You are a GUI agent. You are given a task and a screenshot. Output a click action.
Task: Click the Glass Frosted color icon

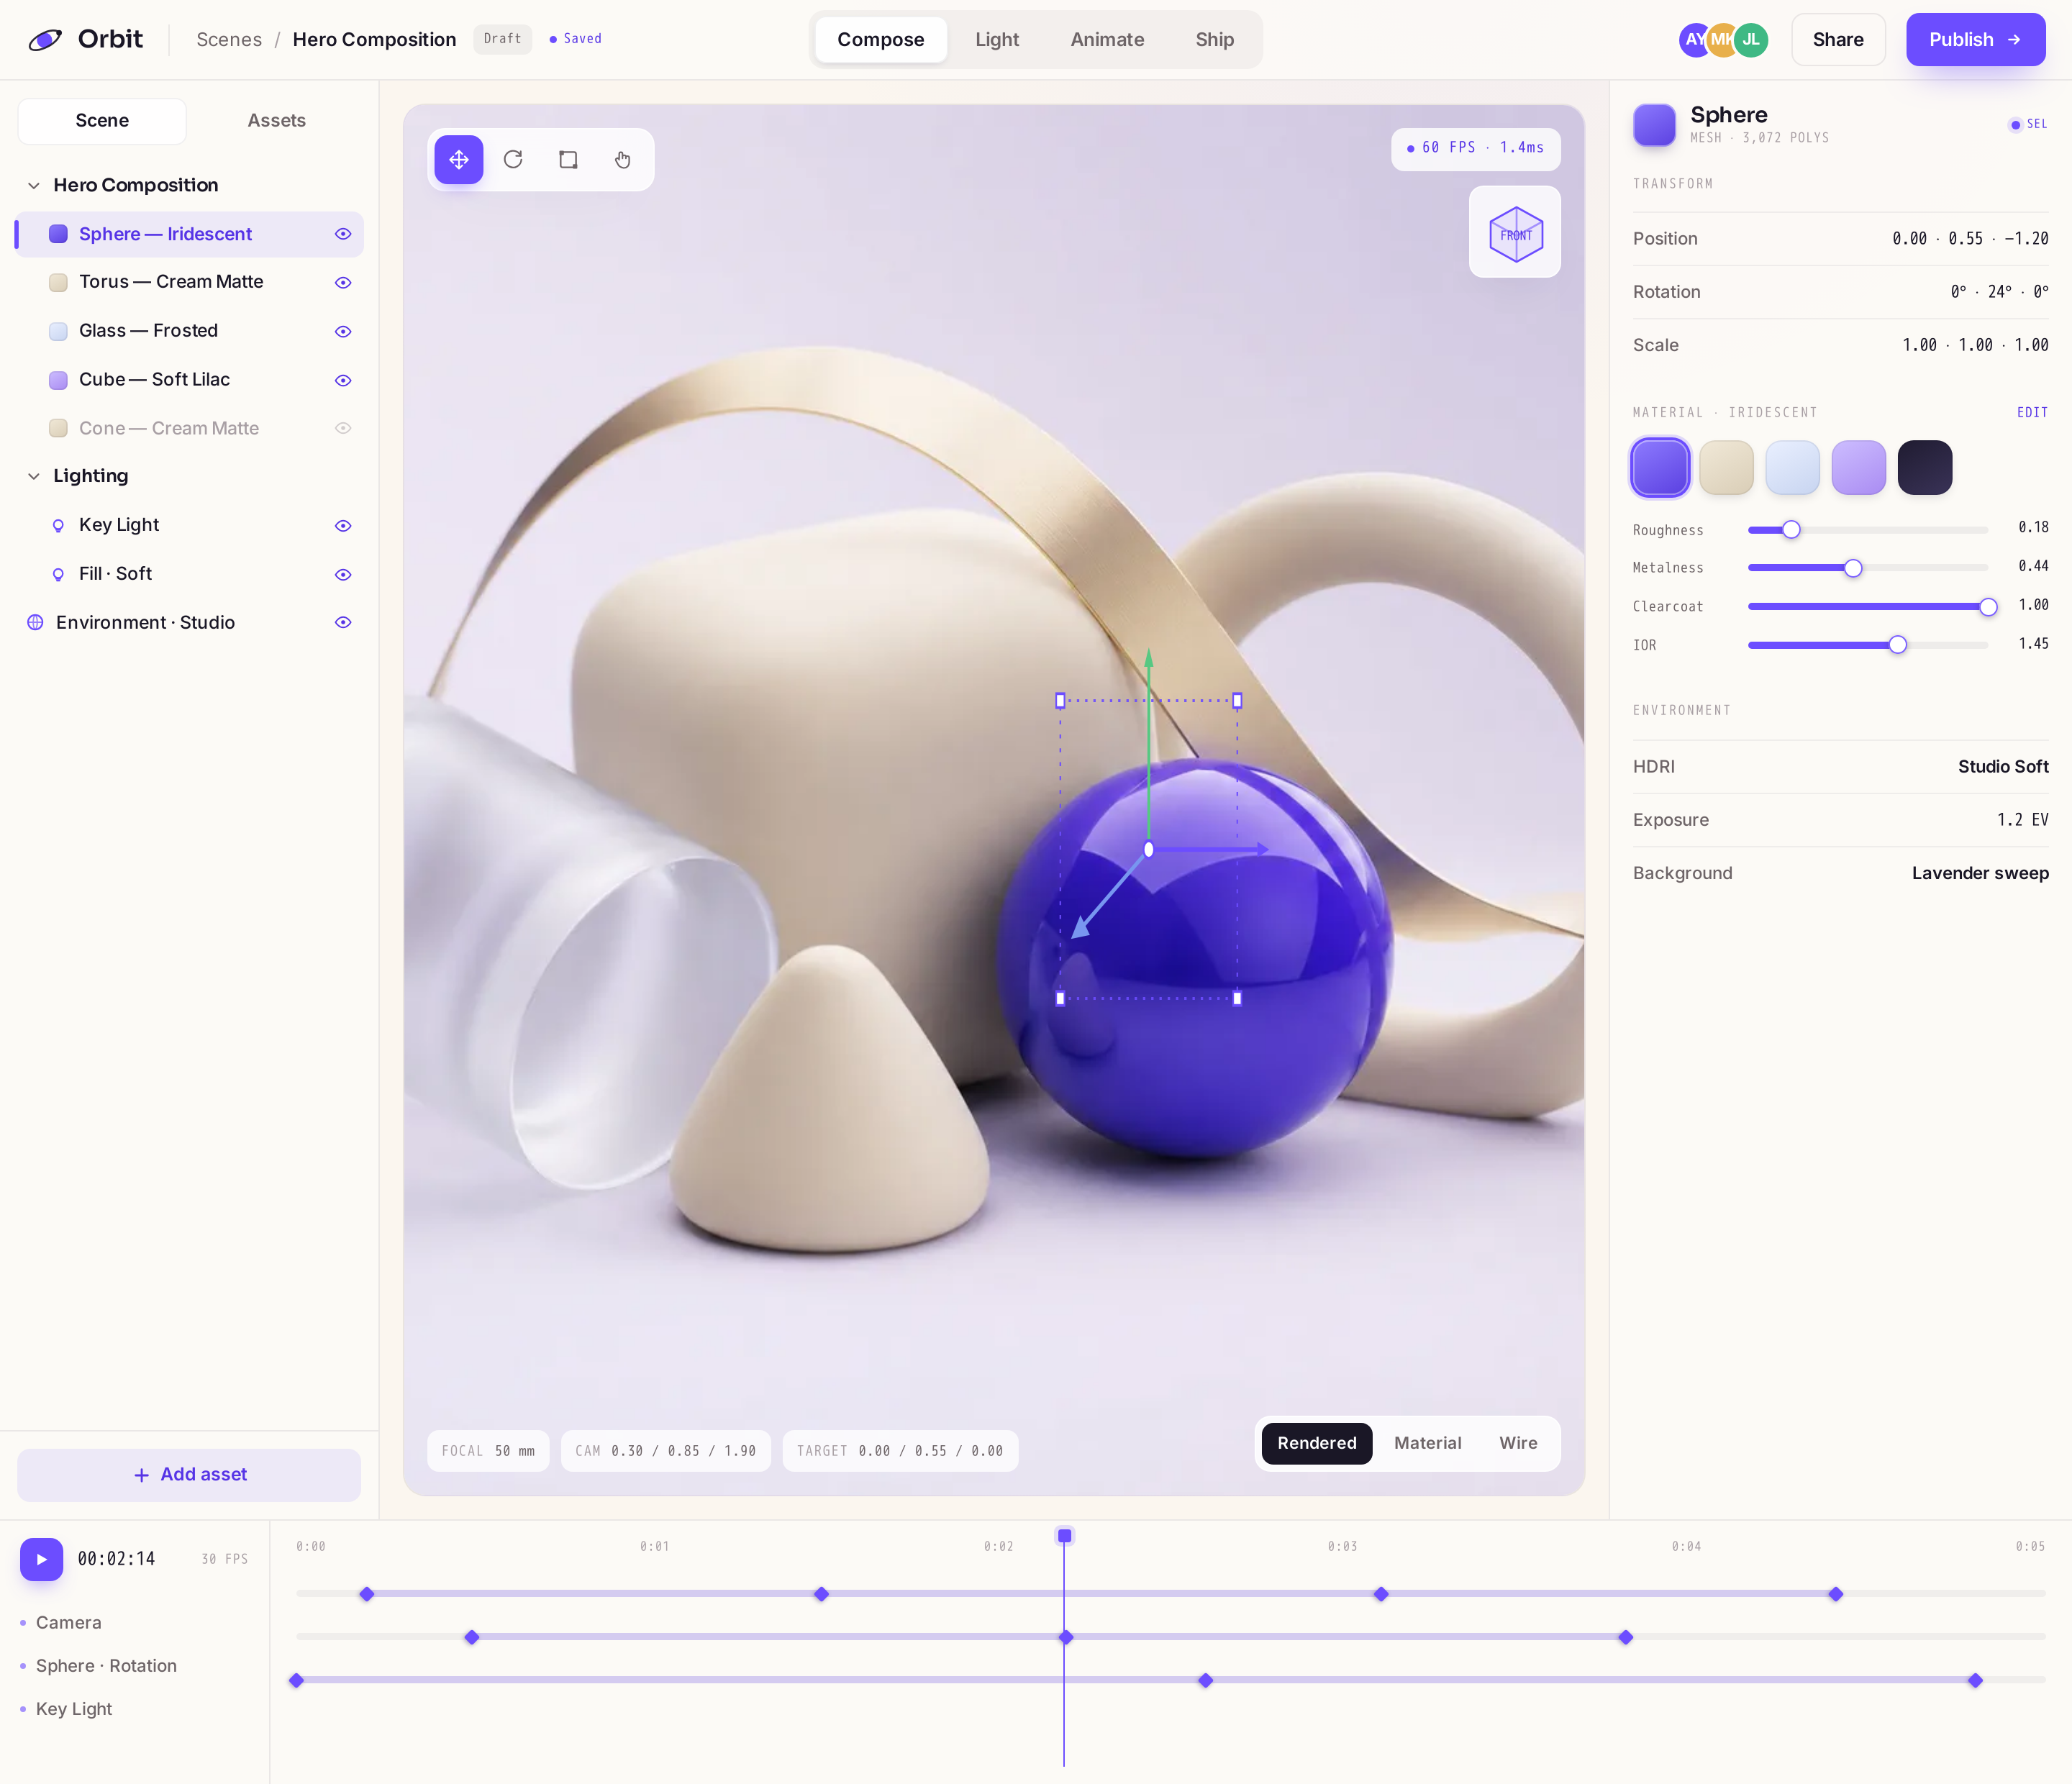coord(58,331)
